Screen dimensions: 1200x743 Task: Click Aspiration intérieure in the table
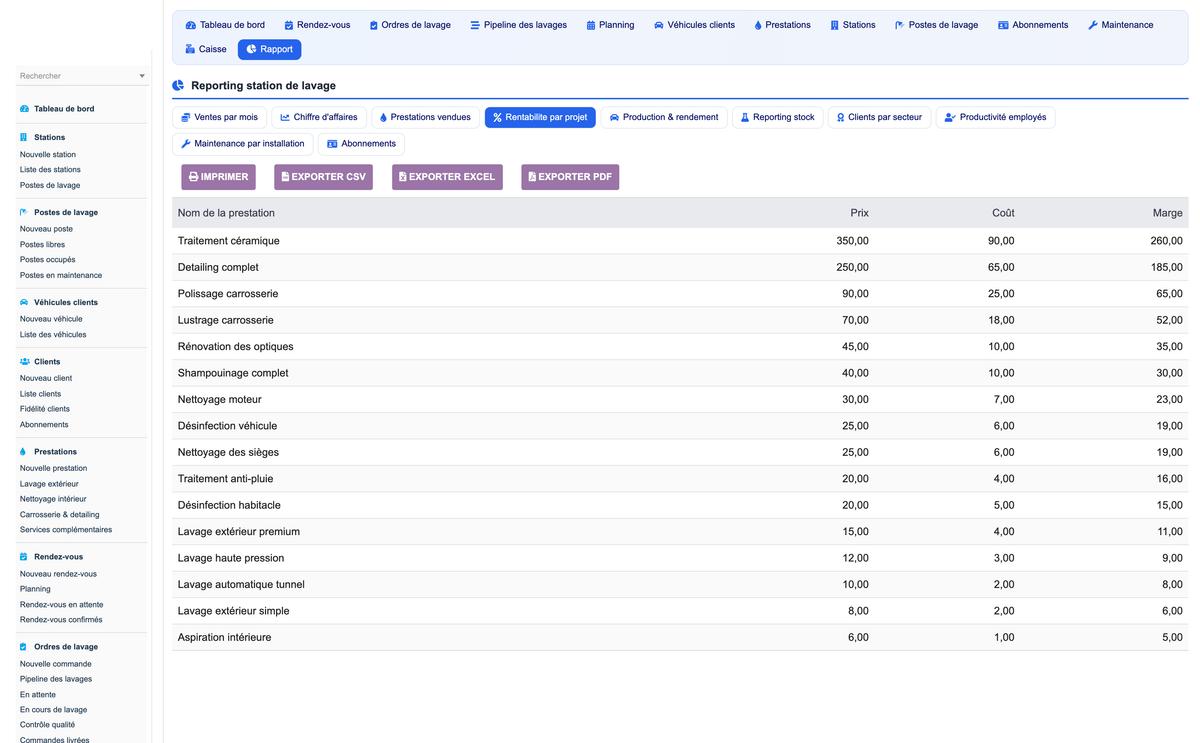tap(224, 637)
